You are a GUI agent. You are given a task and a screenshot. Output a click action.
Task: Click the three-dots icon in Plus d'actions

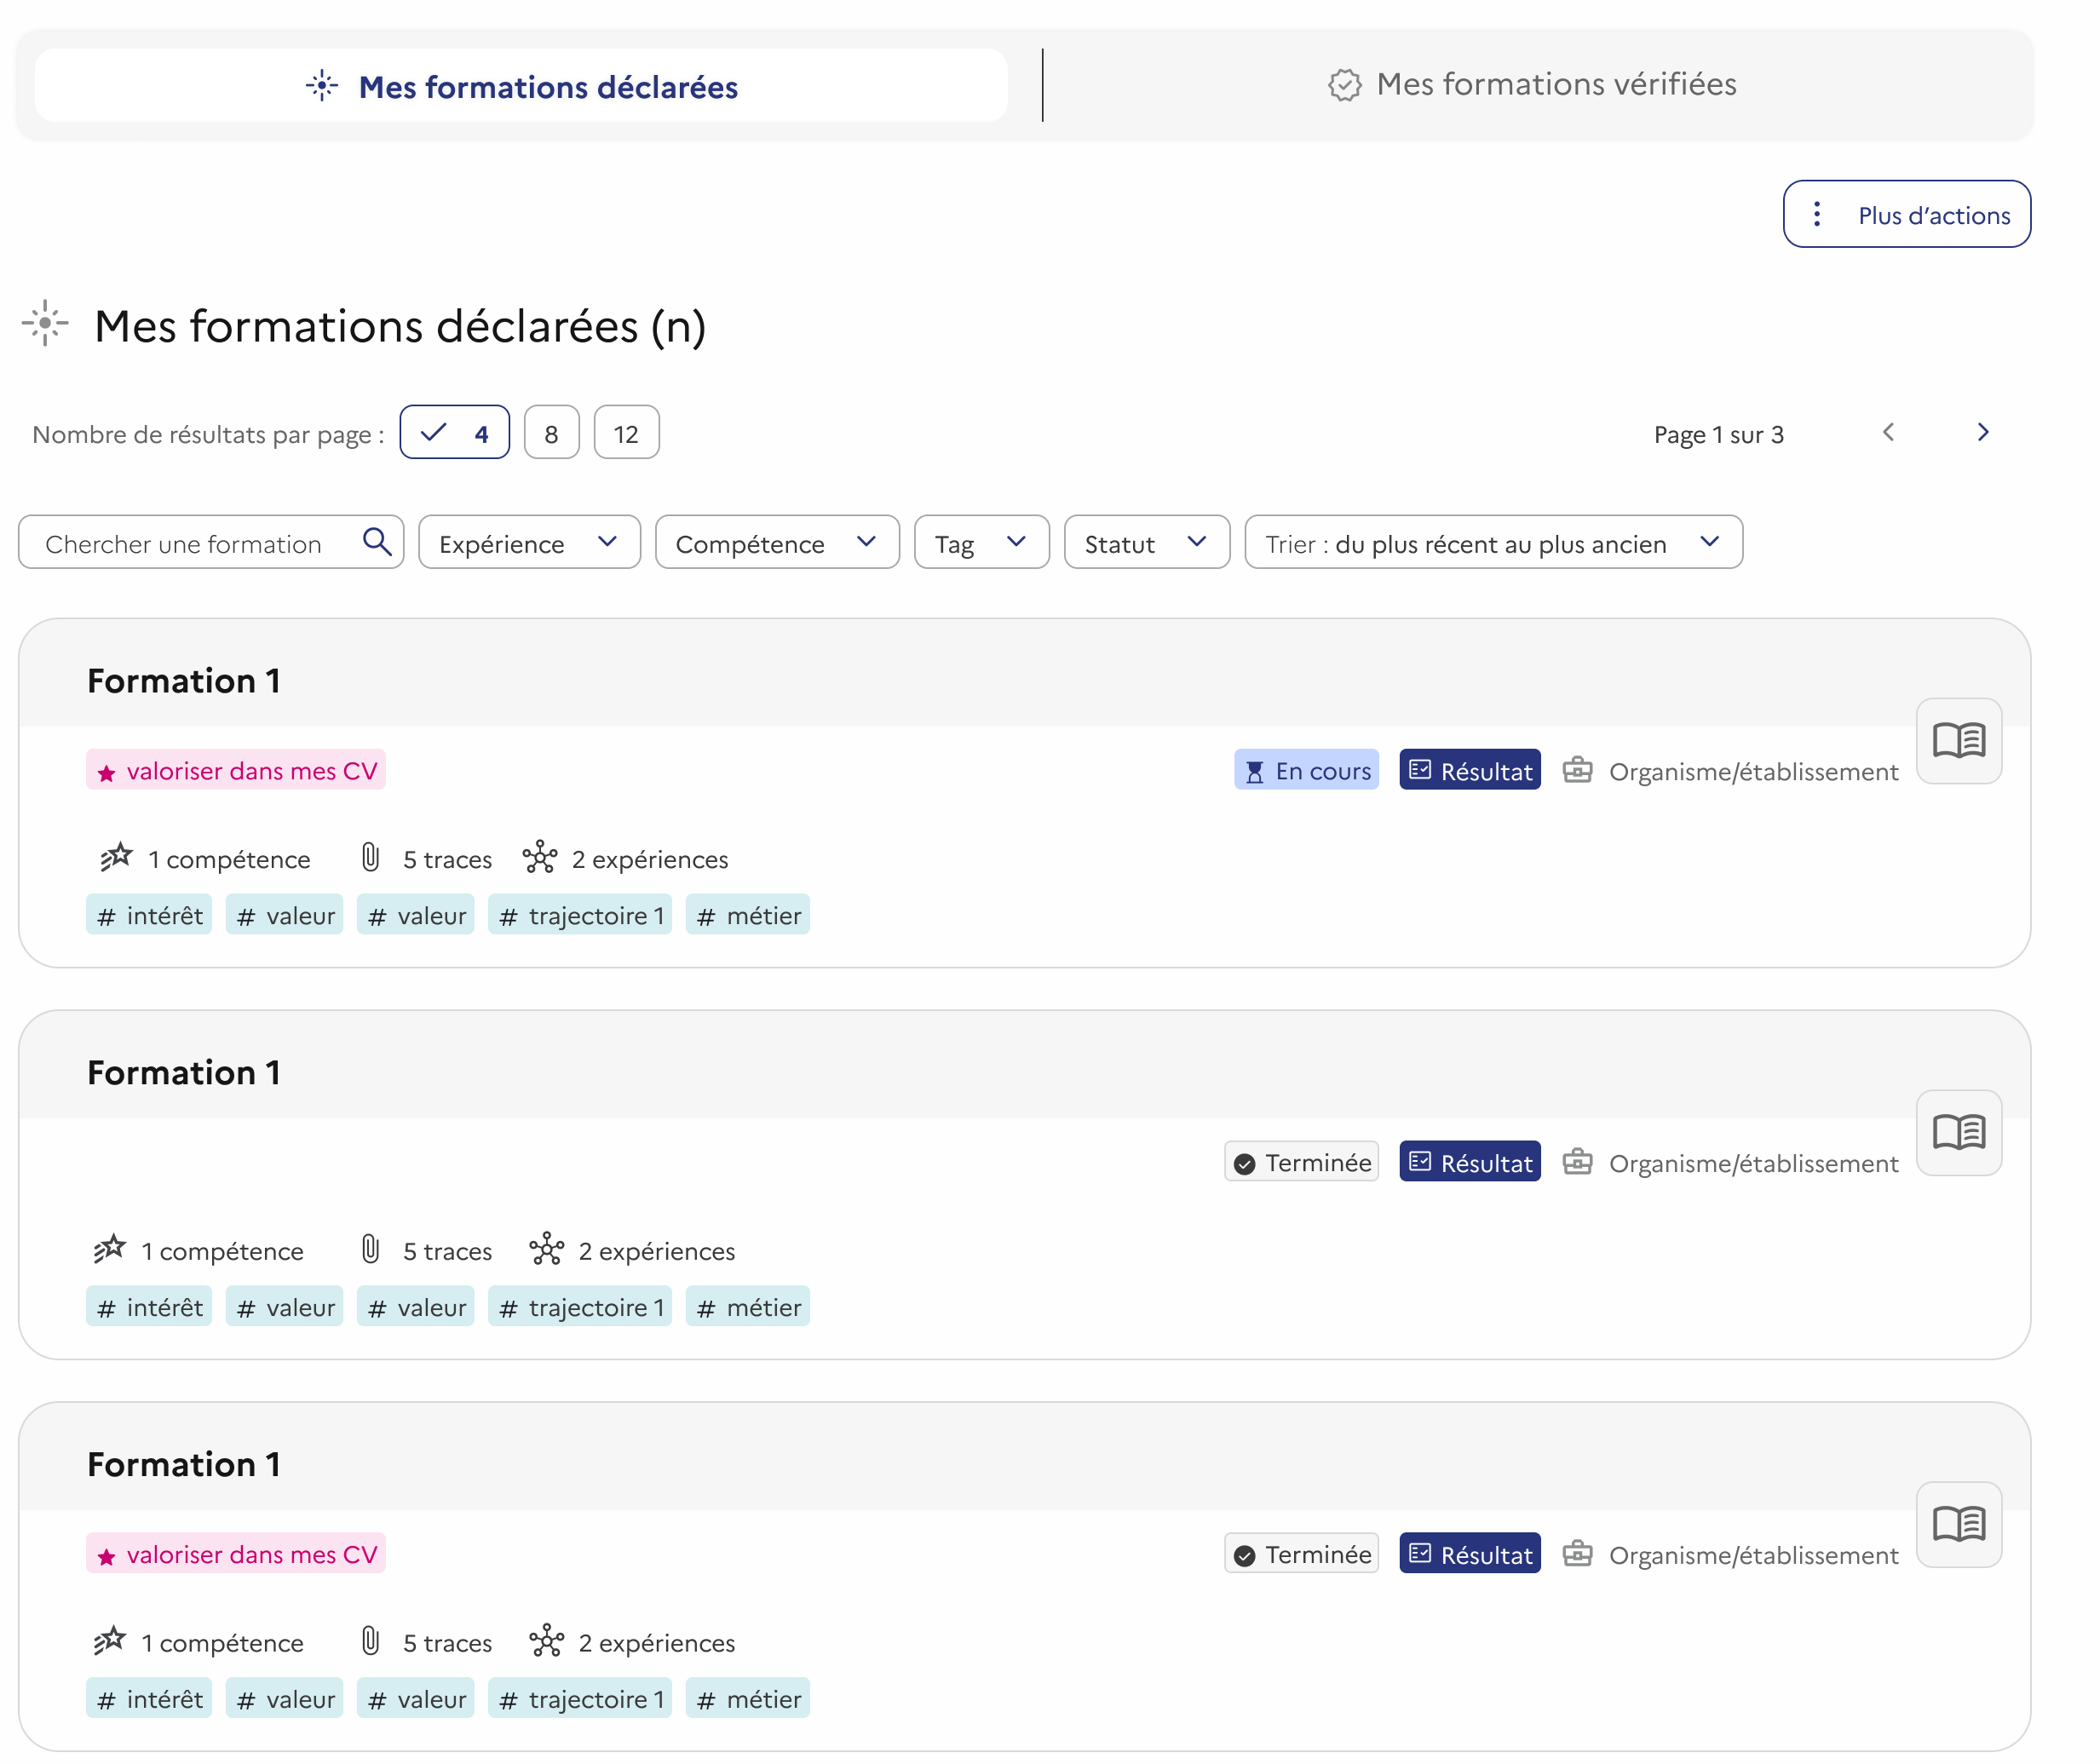pos(1816,214)
